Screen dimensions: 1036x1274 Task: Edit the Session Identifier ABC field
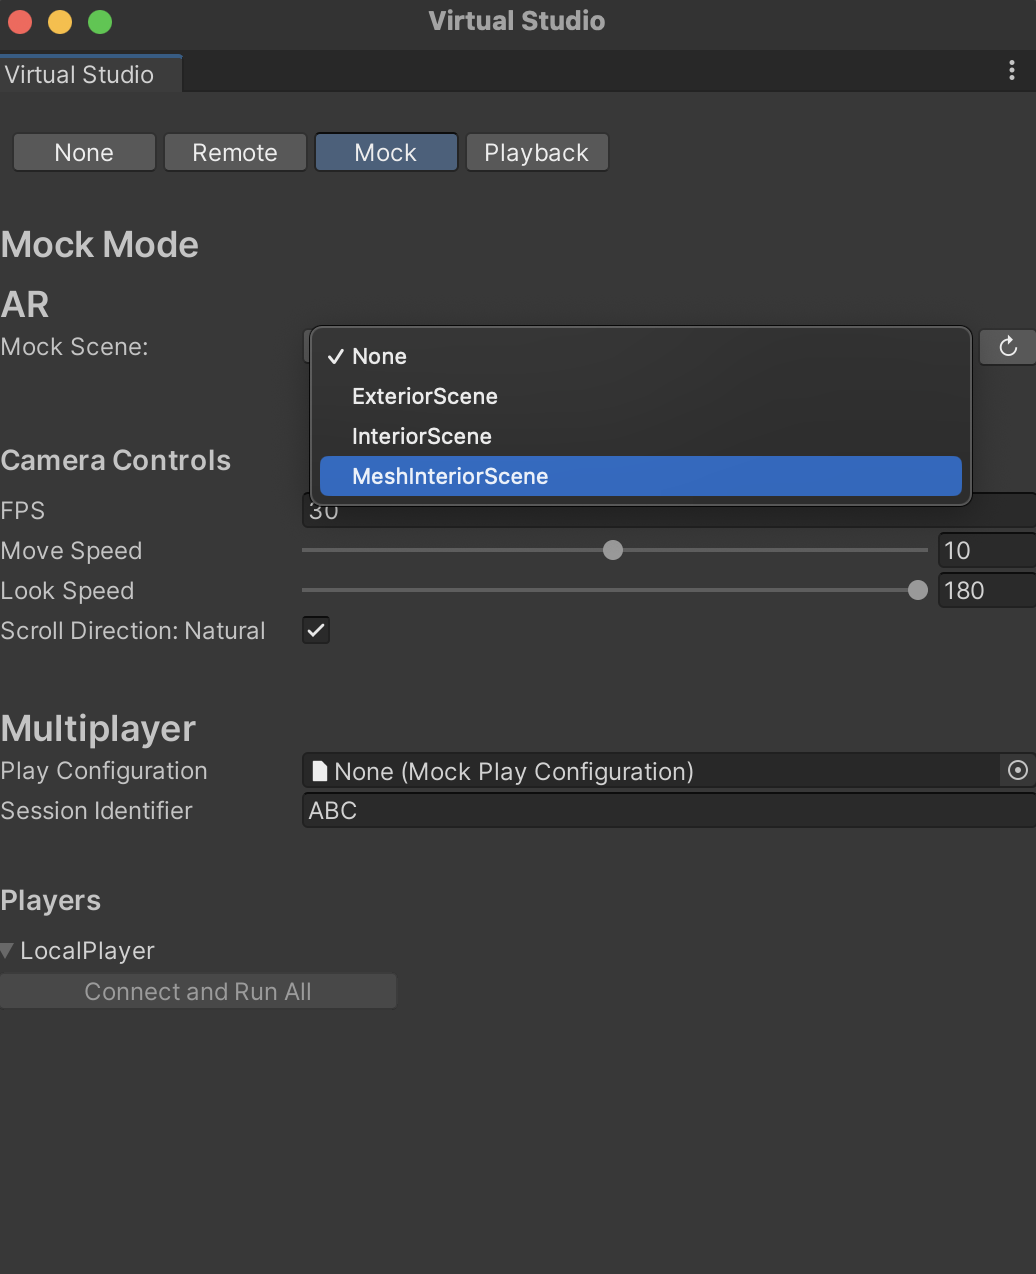coord(600,810)
